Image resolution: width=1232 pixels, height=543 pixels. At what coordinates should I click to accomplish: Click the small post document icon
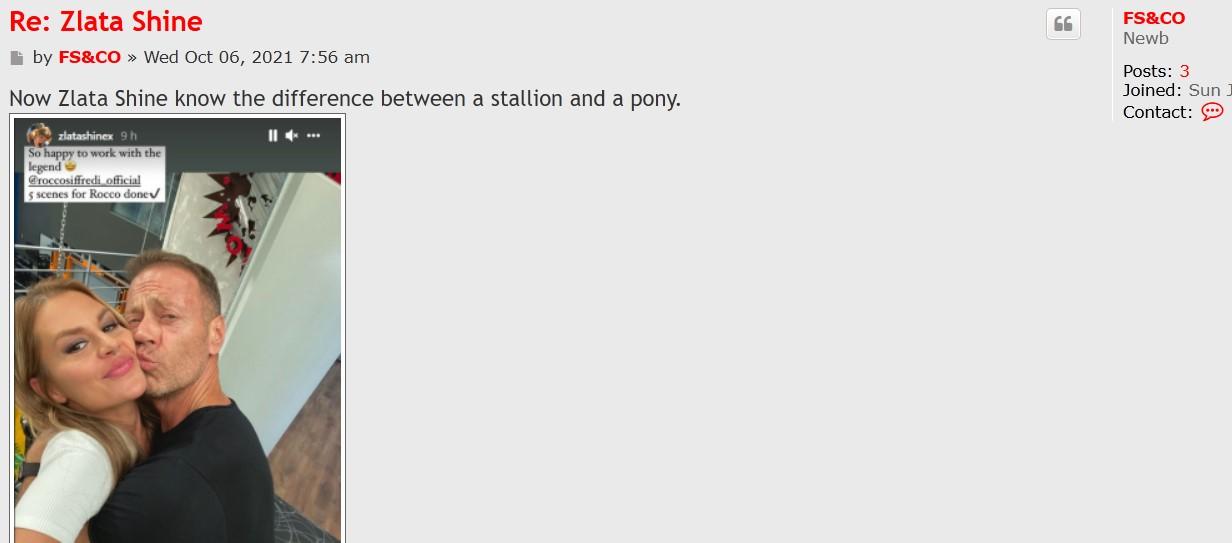[16, 58]
